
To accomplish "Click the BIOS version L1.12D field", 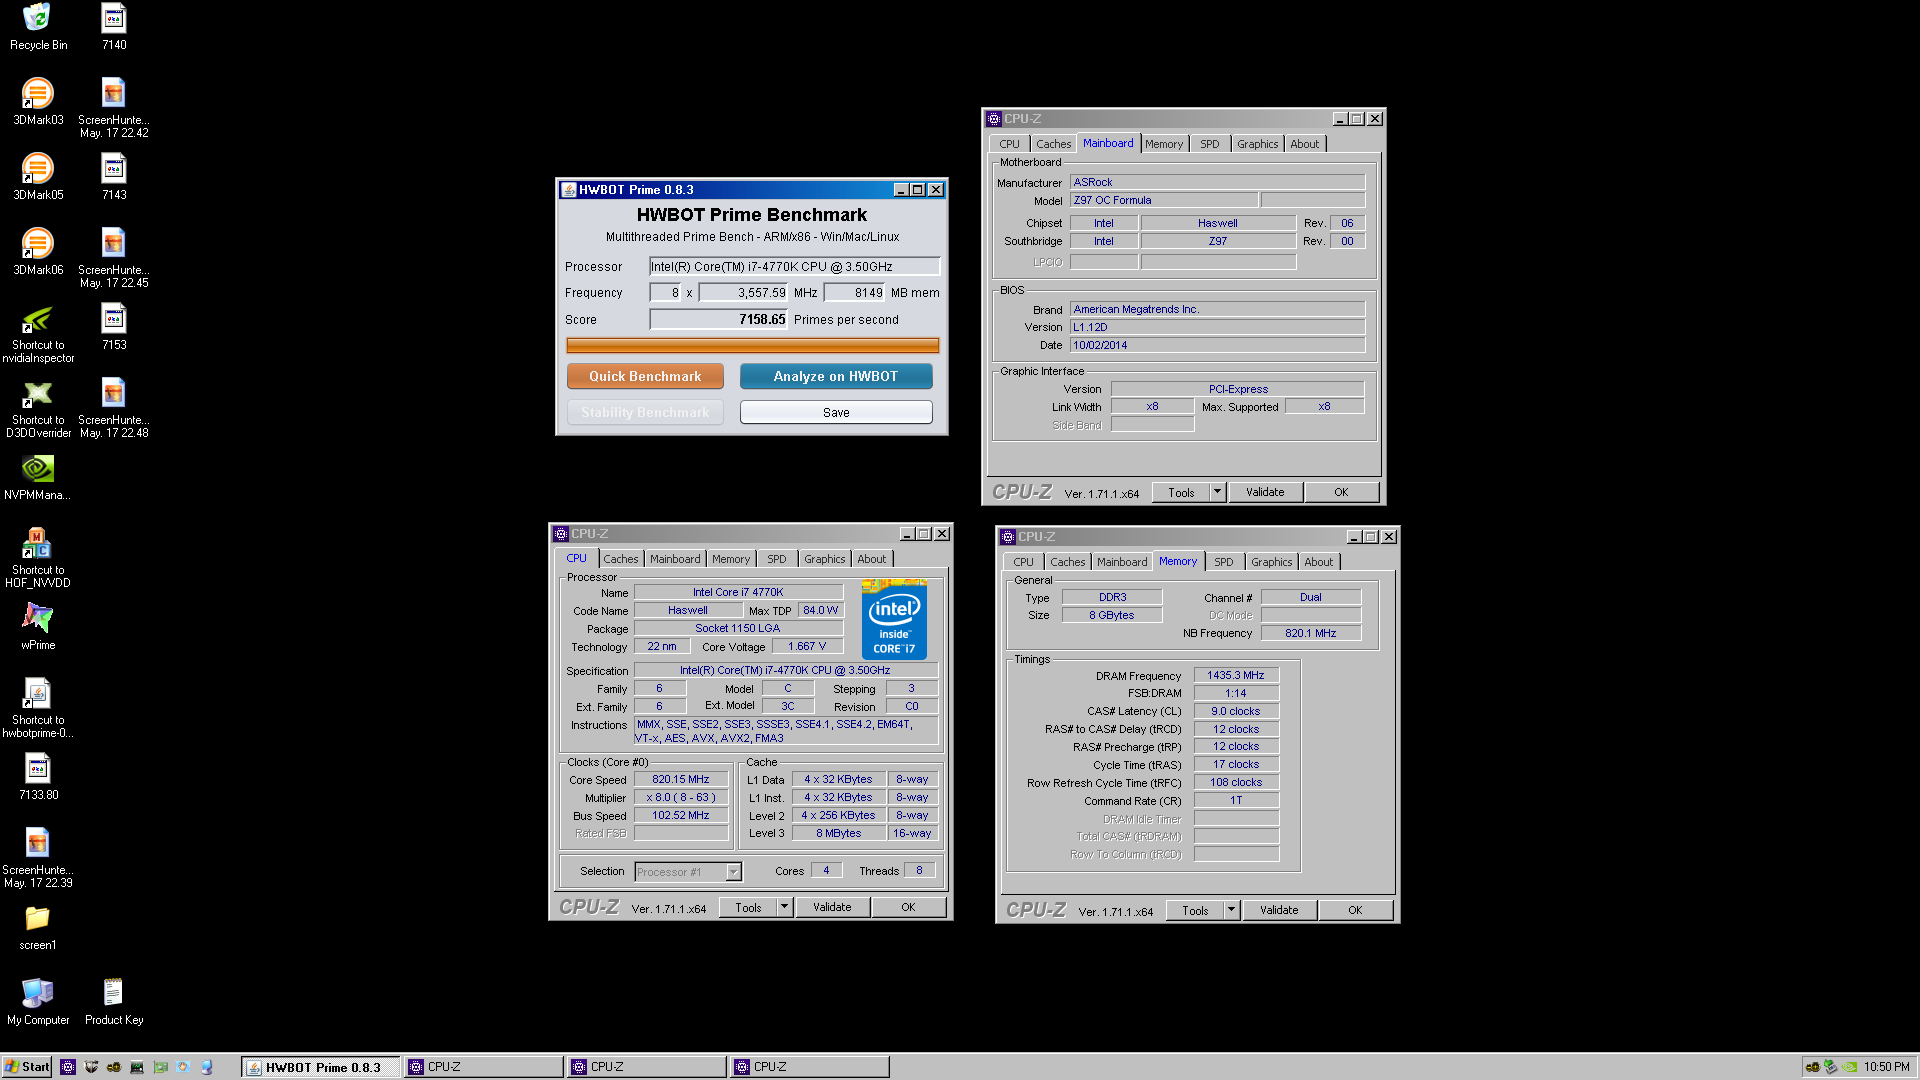I will tap(1218, 327).
